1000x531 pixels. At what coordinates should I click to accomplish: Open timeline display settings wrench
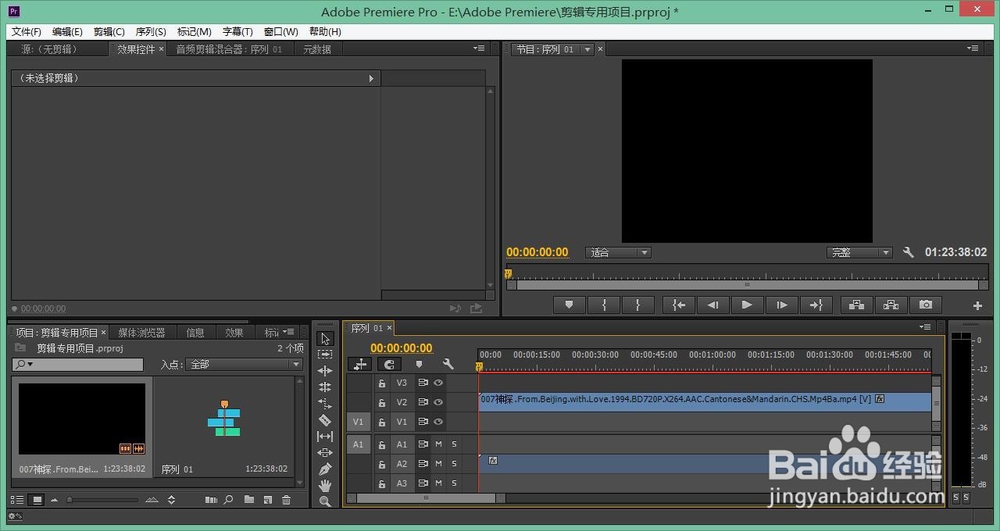click(x=448, y=364)
